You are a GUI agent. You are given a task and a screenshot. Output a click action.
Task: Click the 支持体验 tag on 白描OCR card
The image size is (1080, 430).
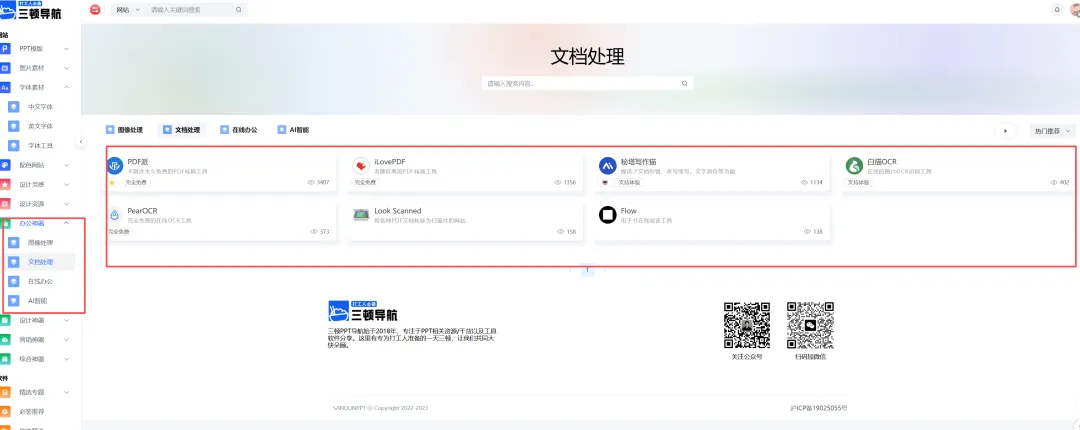coord(858,183)
